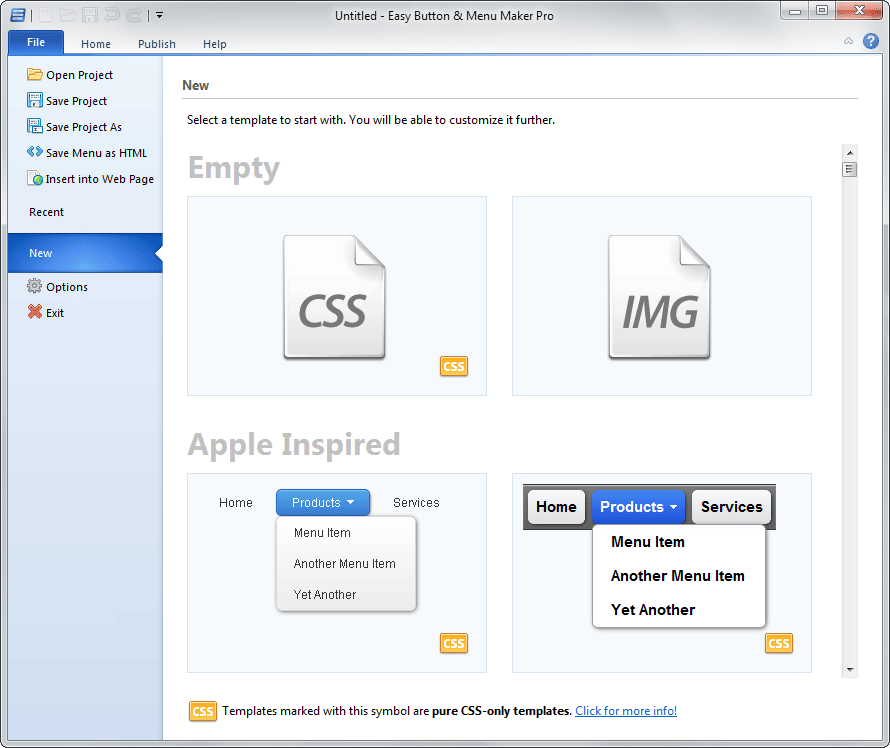This screenshot has height=748, width=890.
Task: Follow the 'Click for more info!' link
Action: [626, 711]
